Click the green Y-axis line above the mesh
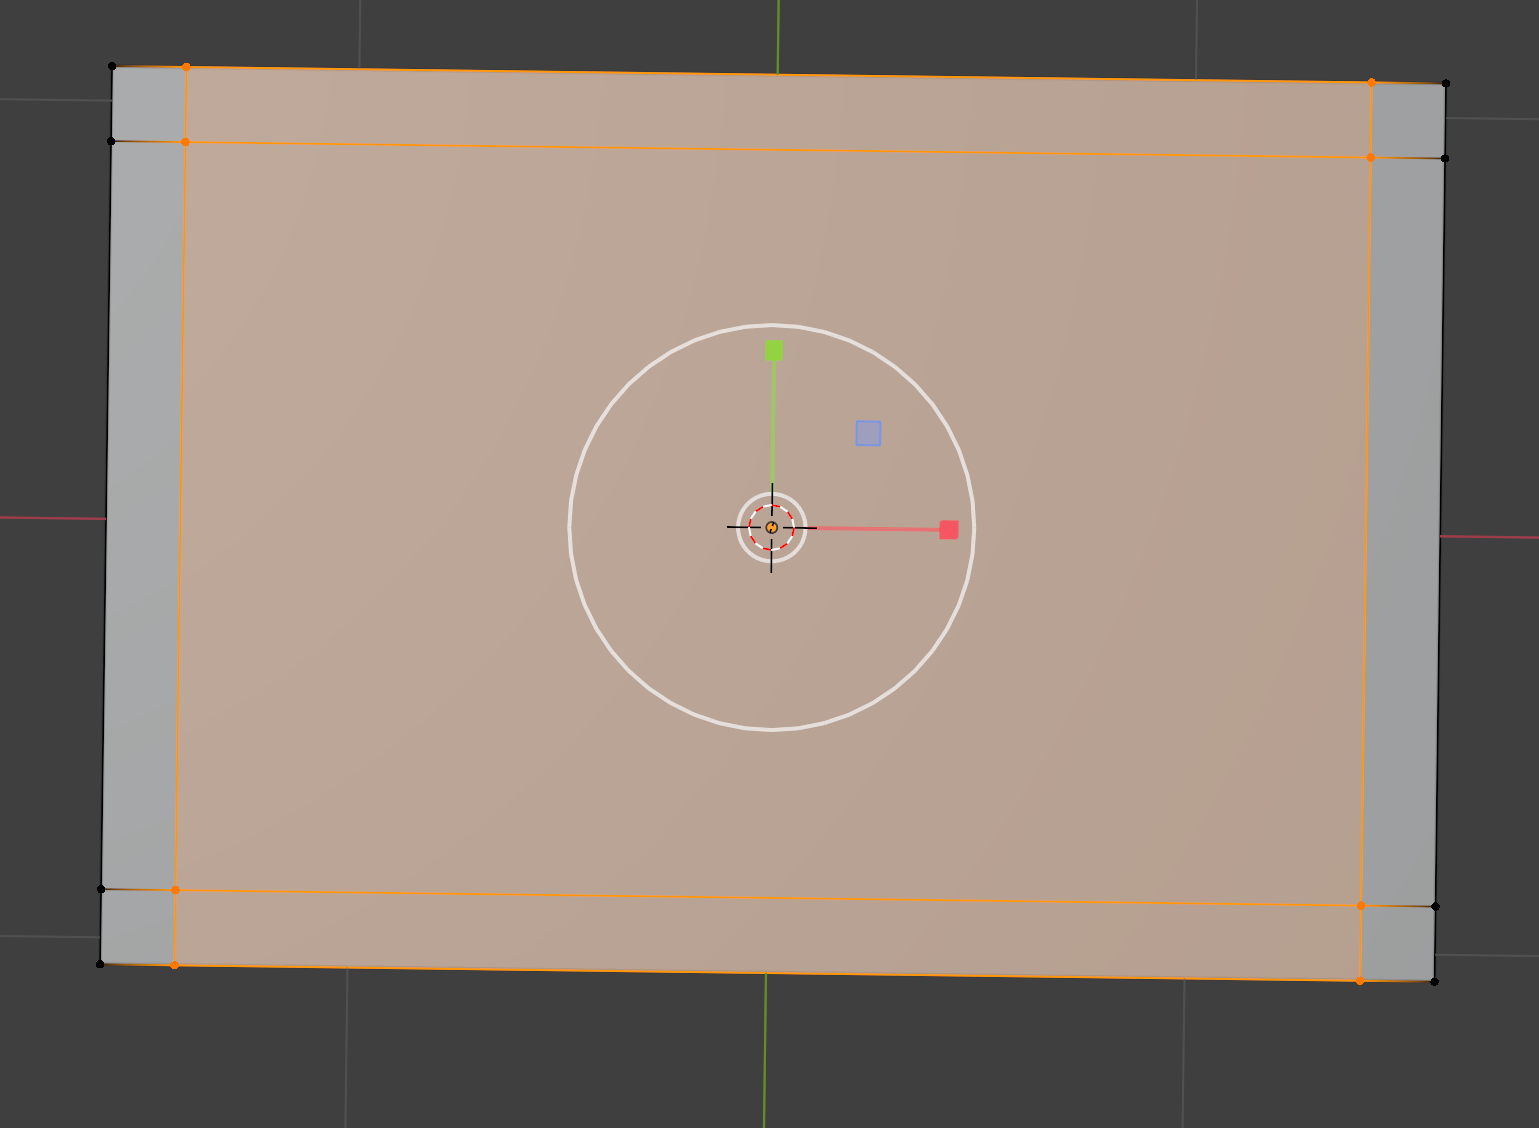Image resolution: width=1539 pixels, height=1128 pixels. coord(777,35)
